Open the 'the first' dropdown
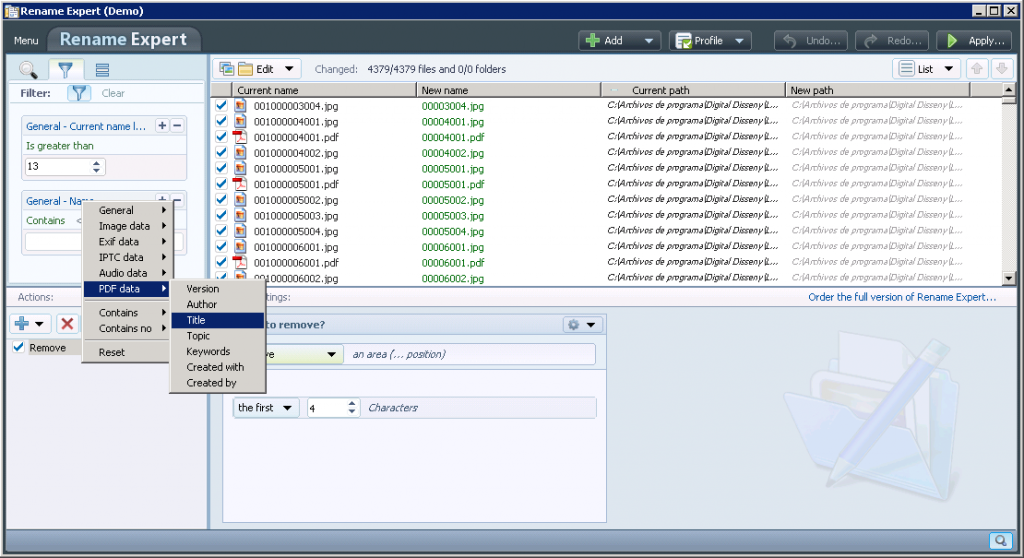1024x558 pixels. [266, 408]
